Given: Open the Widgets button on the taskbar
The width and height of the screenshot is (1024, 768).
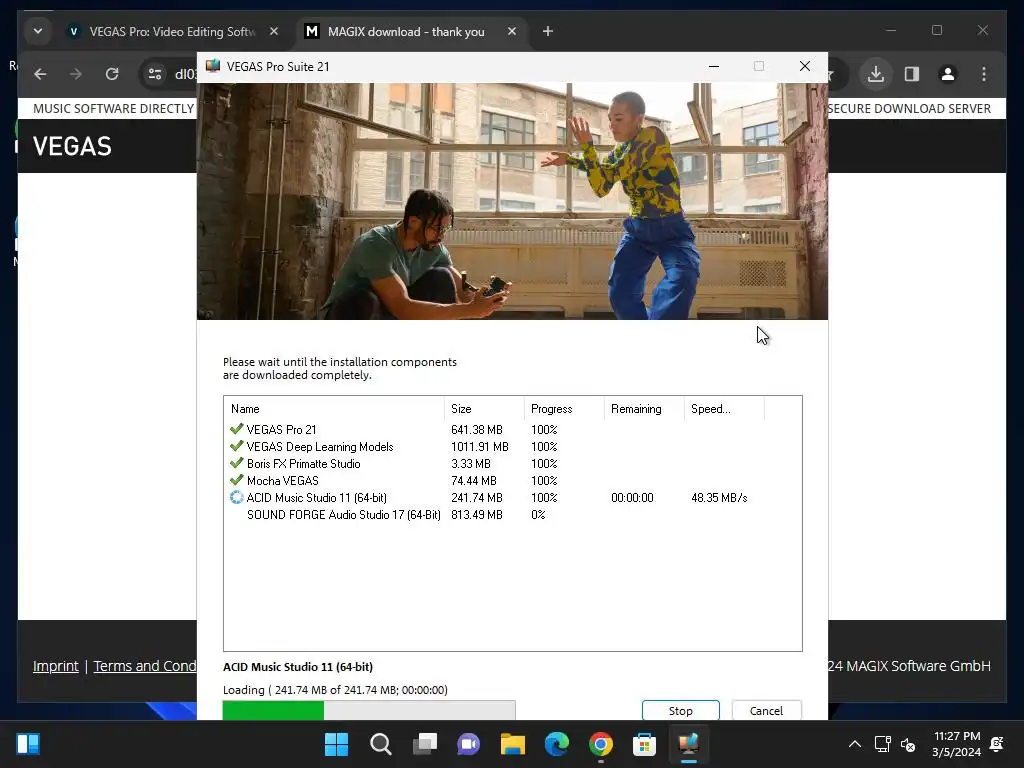Looking at the screenshot, I should pos(28,744).
